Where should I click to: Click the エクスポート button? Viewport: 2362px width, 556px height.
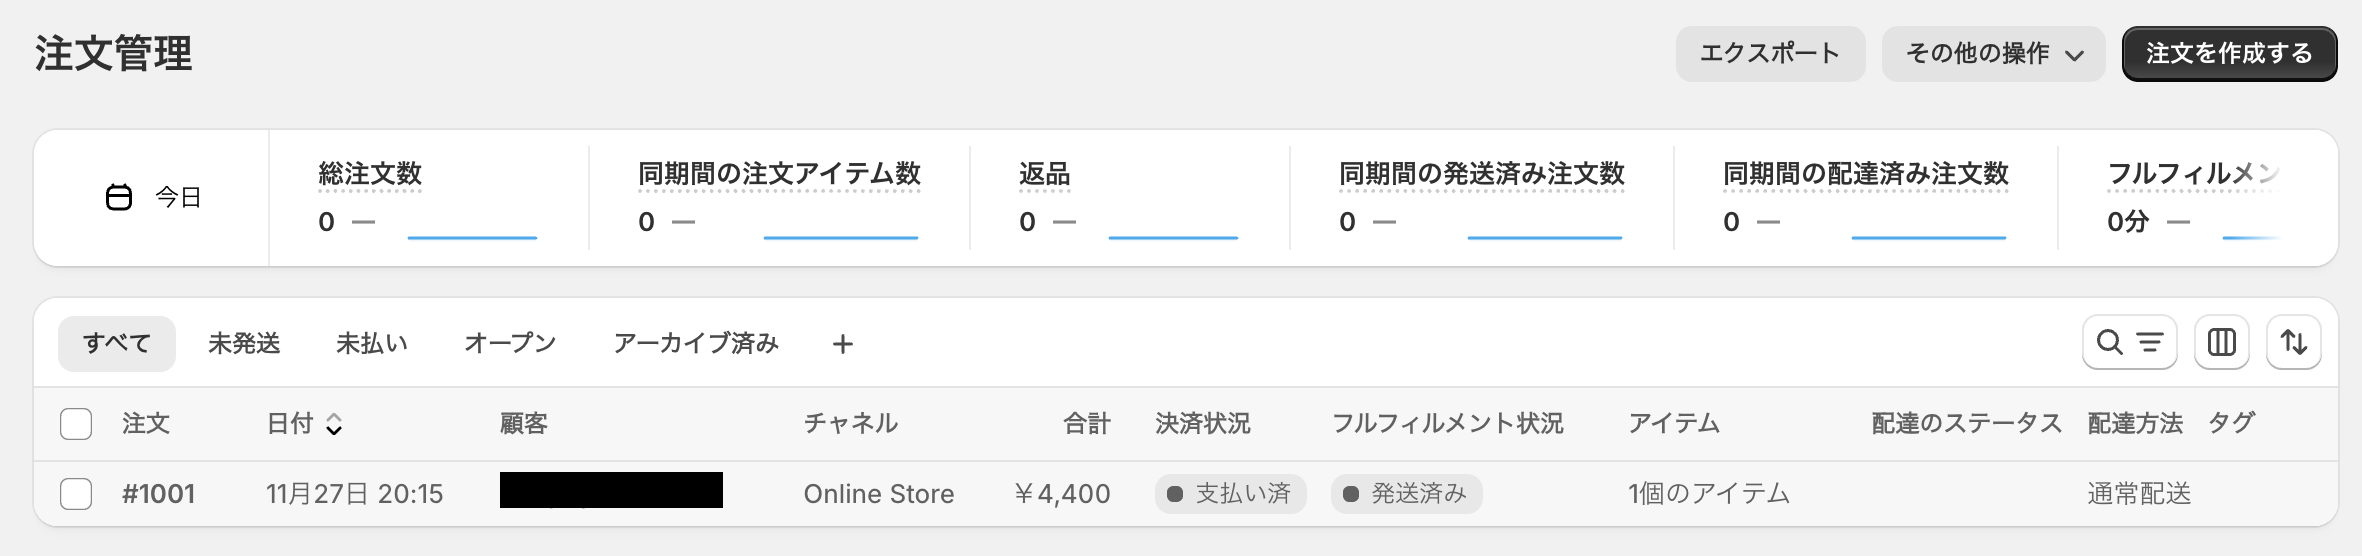1770,54
